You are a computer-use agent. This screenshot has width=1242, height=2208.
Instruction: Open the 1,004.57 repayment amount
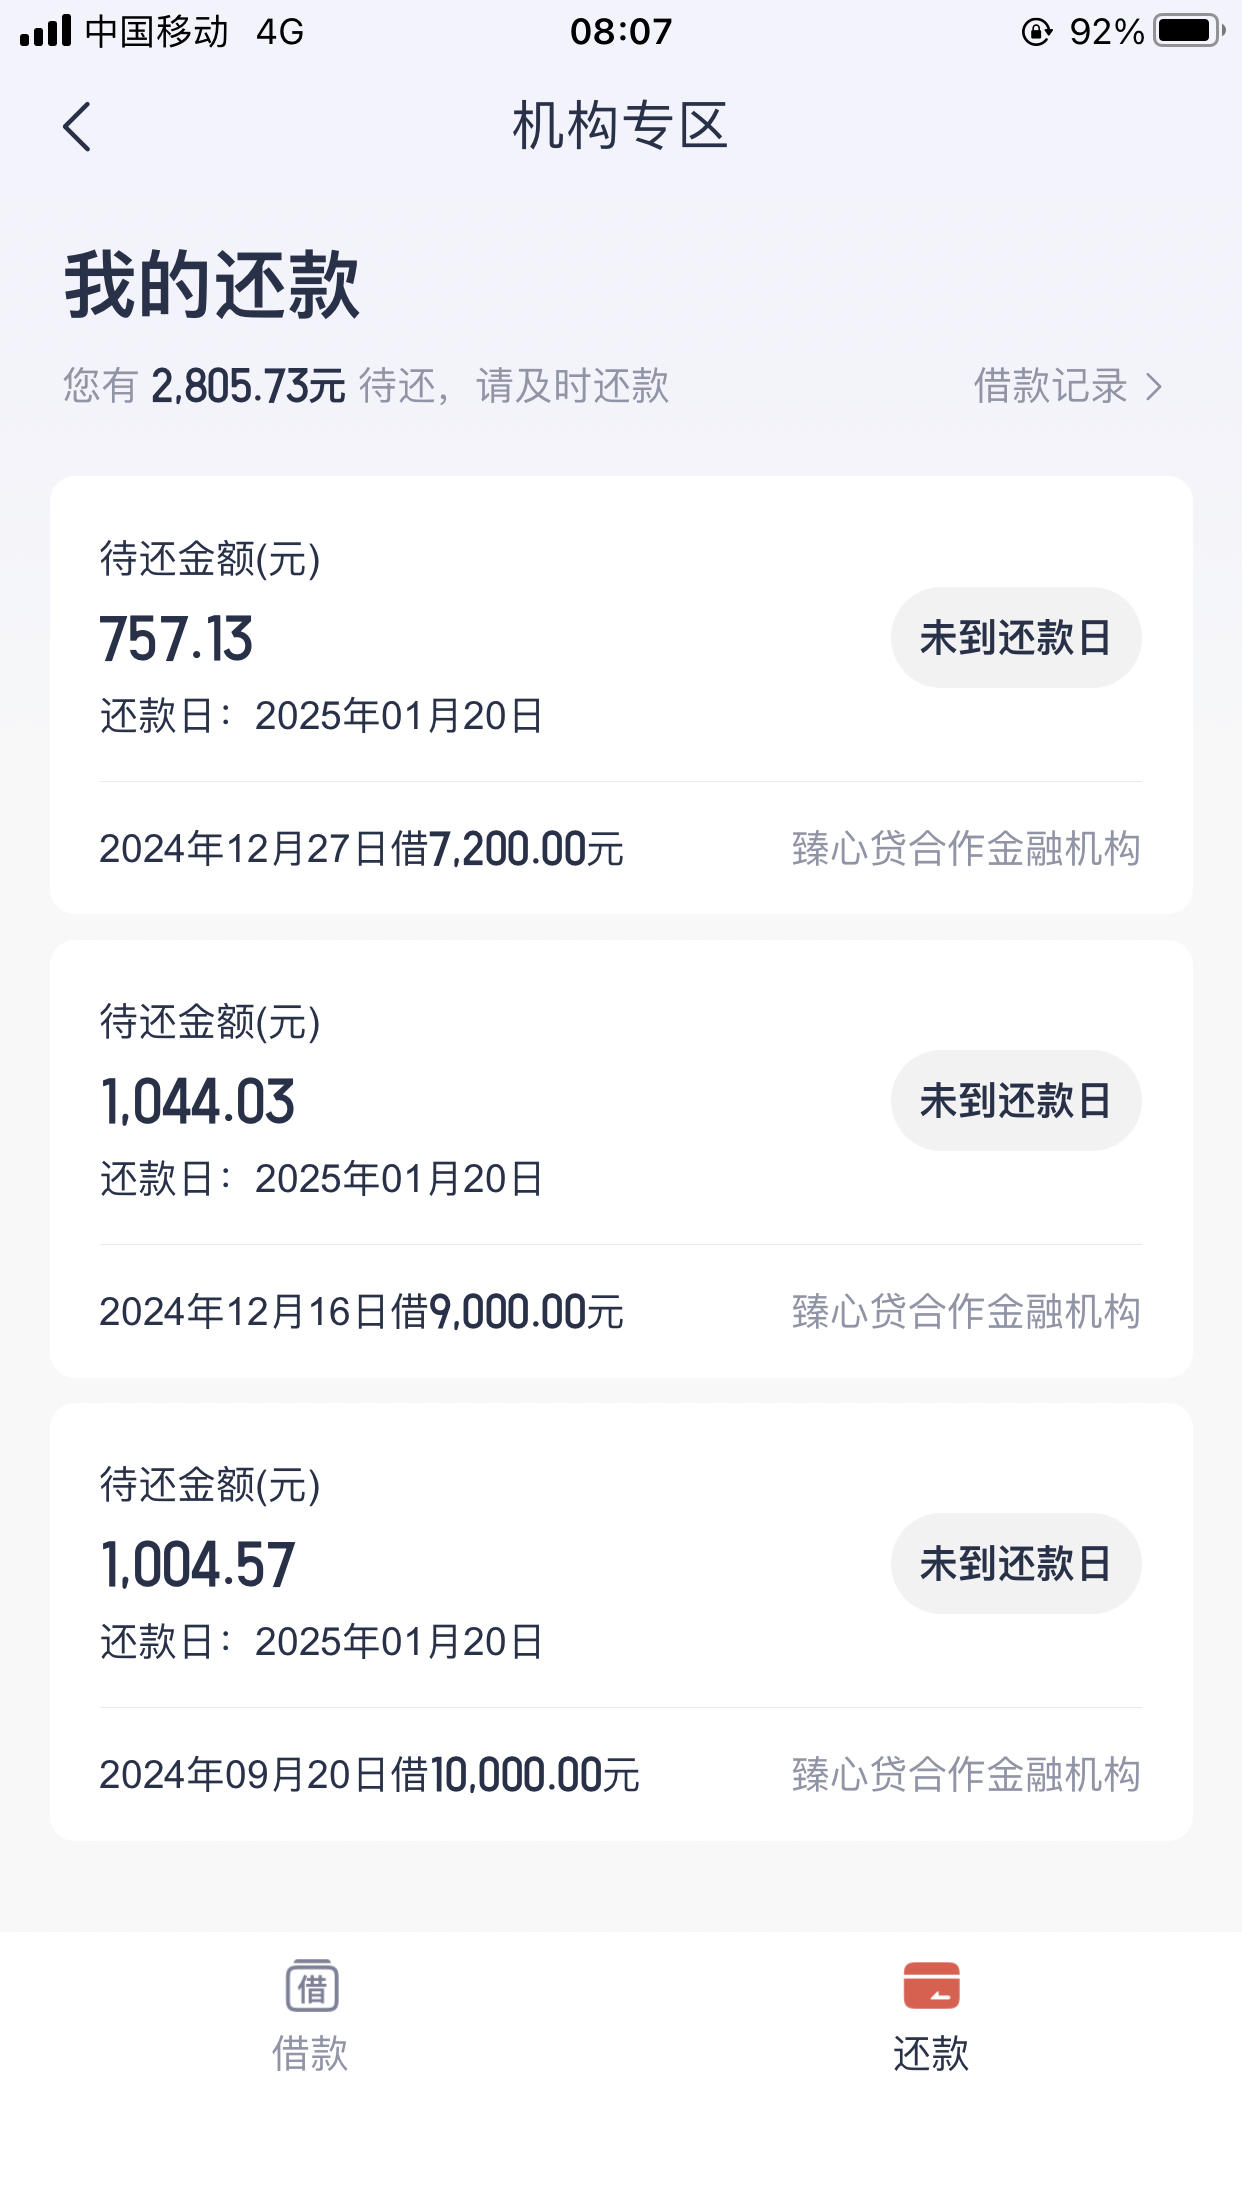click(x=198, y=1565)
